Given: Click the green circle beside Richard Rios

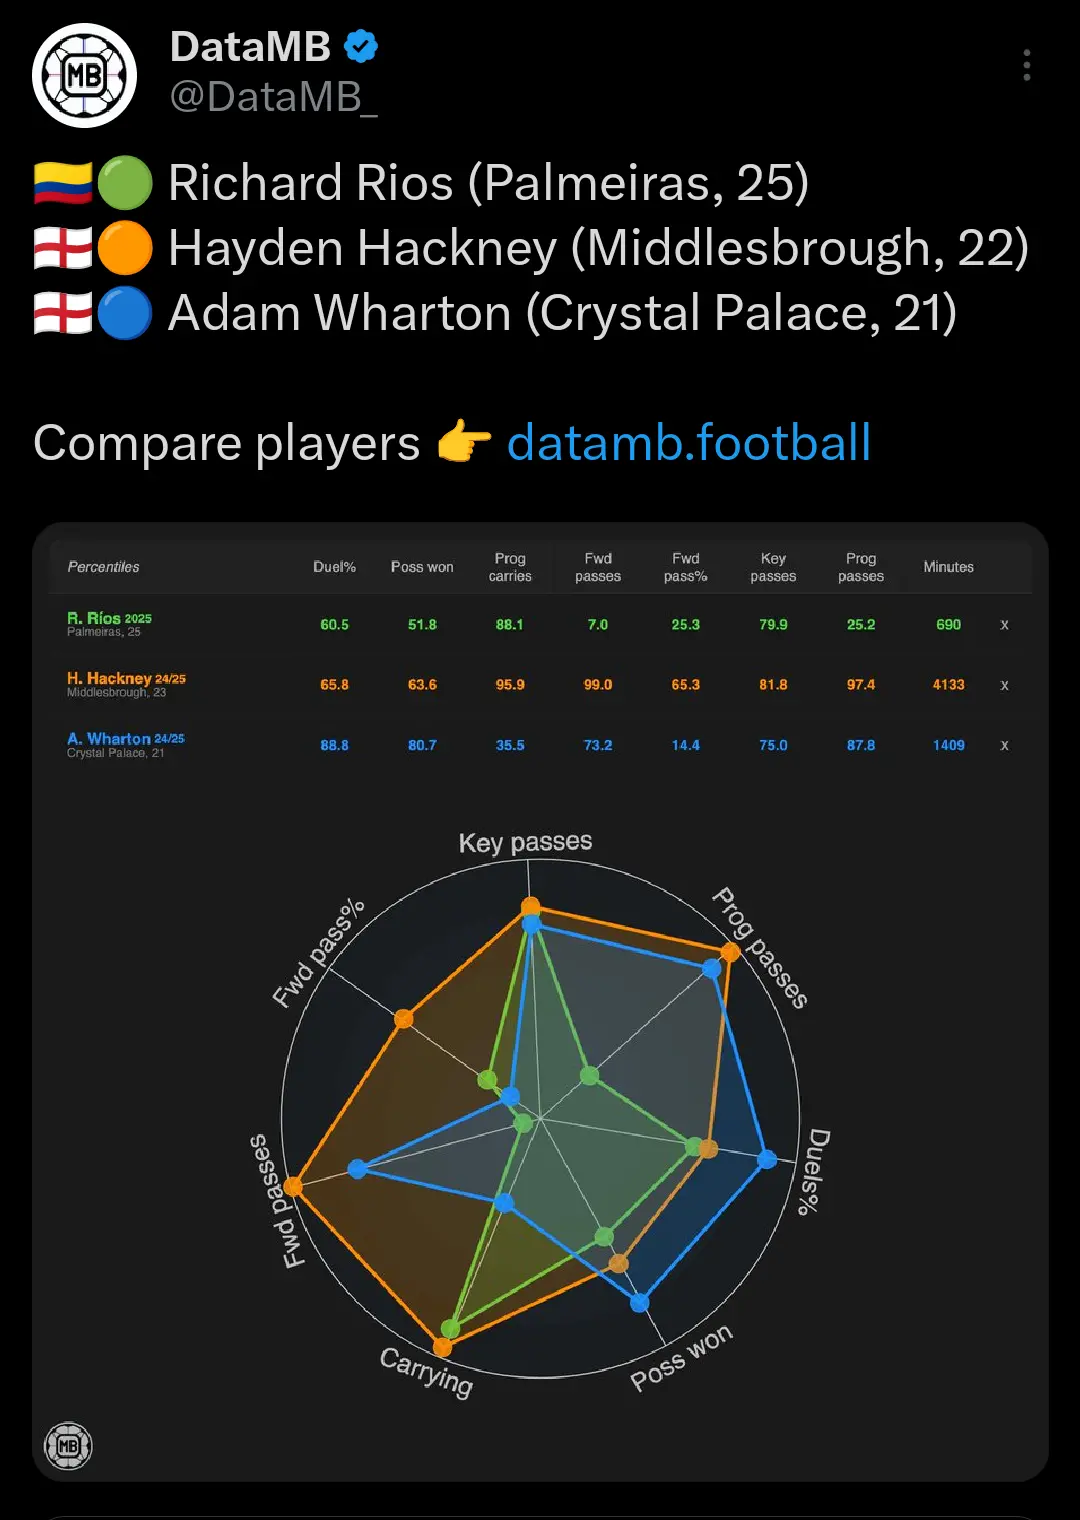Looking at the screenshot, I should (125, 183).
